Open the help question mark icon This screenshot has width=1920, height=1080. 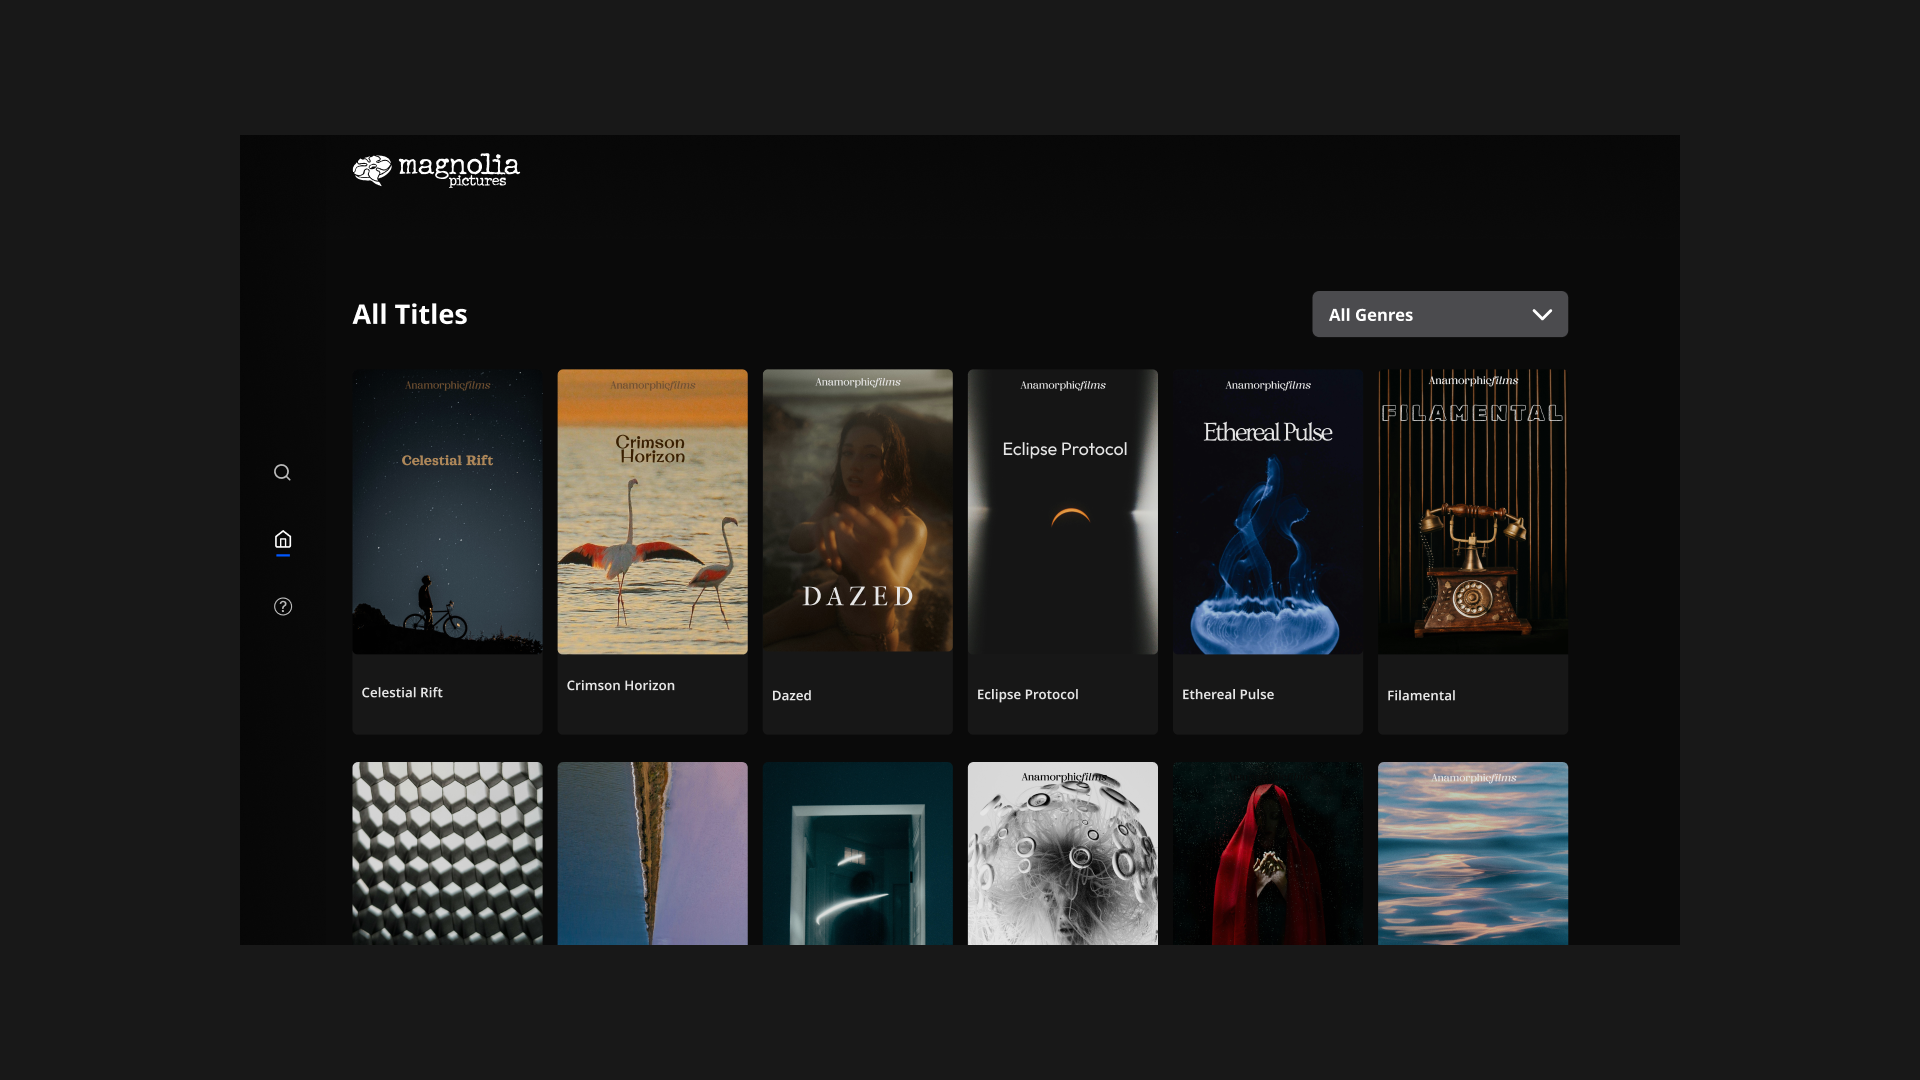[283, 606]
